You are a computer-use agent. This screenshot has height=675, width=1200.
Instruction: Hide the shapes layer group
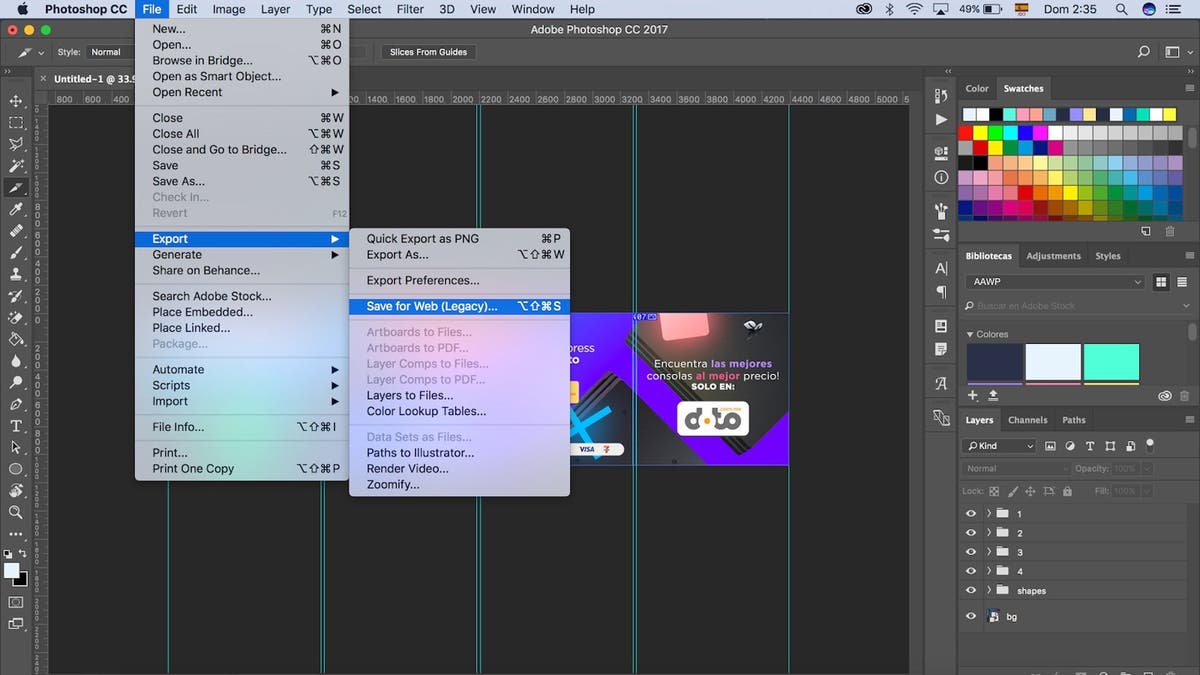(x=969, y=590)
